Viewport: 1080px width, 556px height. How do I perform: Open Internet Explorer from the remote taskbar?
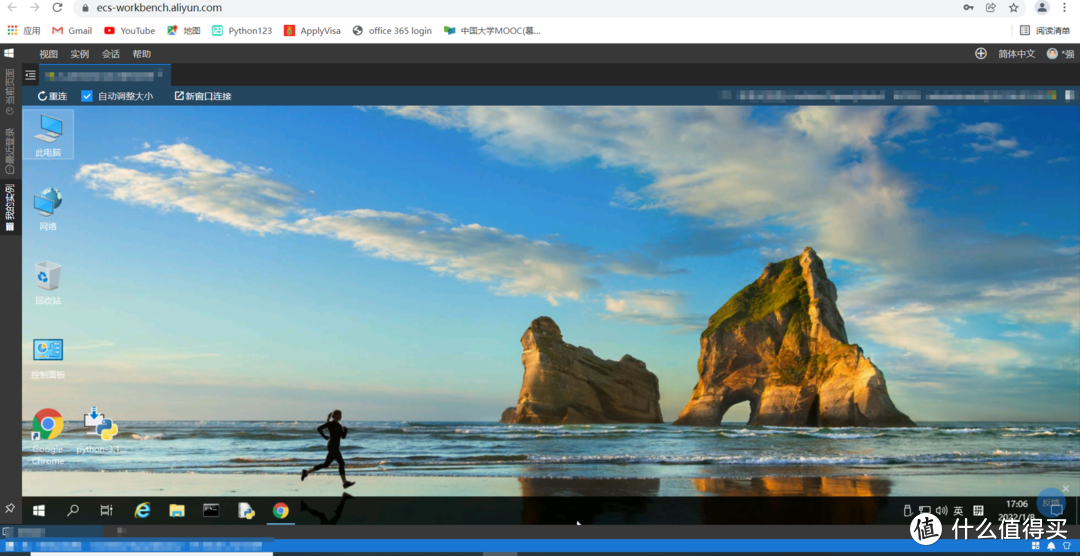[x=142, y=510]
